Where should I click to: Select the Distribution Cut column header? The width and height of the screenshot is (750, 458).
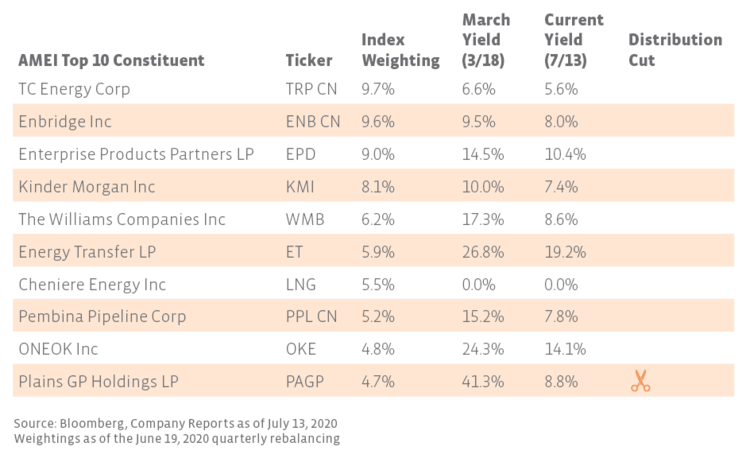pos(675,50)
